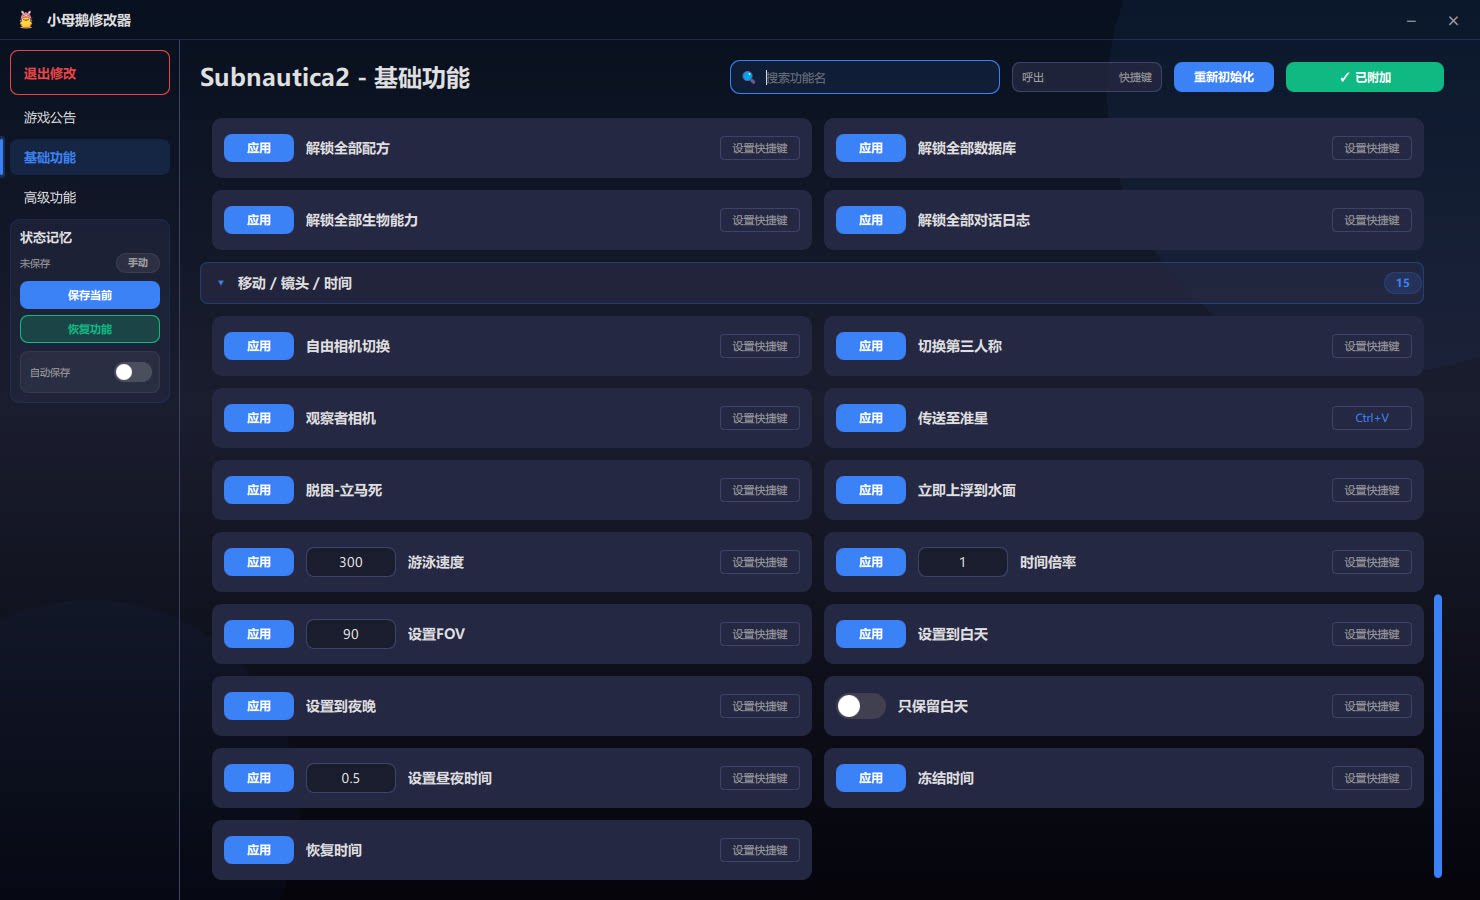The image size is (1480, 900).
Task: Click the 恢复功能 button
Action: click(90, 329)
